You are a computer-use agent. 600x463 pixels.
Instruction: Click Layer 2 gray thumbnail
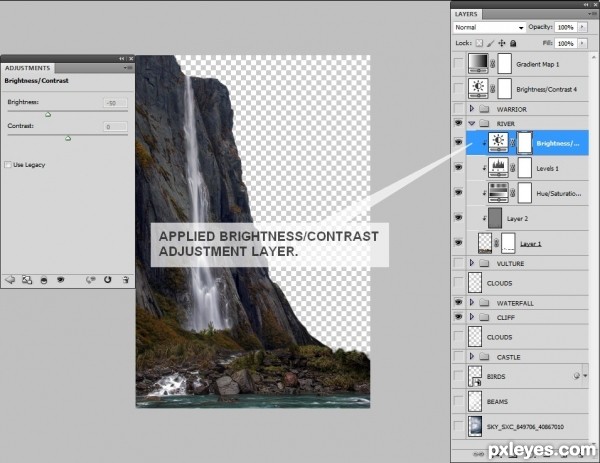[495, 218]
